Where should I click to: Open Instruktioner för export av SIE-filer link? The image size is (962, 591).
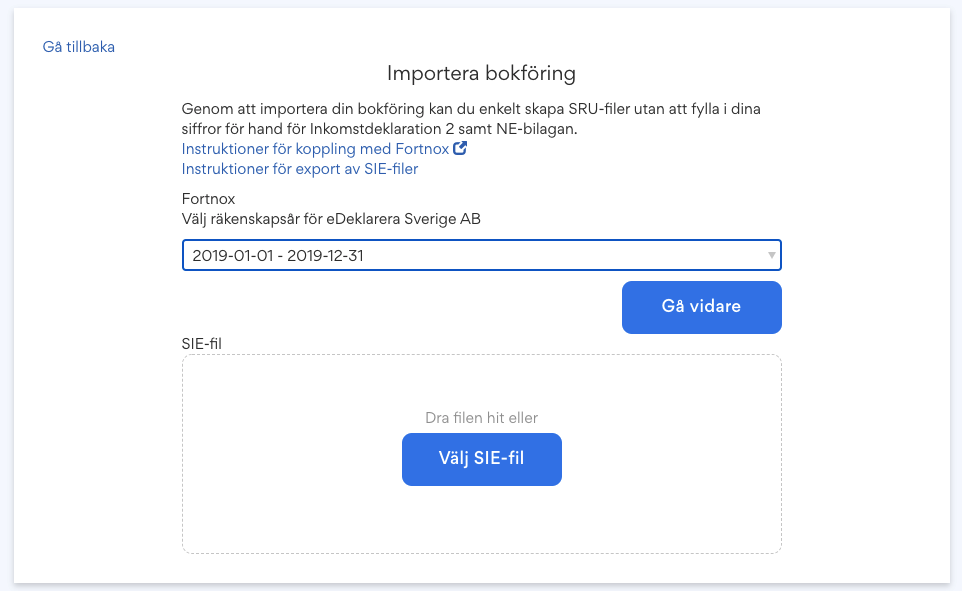[x=300, y=169]
